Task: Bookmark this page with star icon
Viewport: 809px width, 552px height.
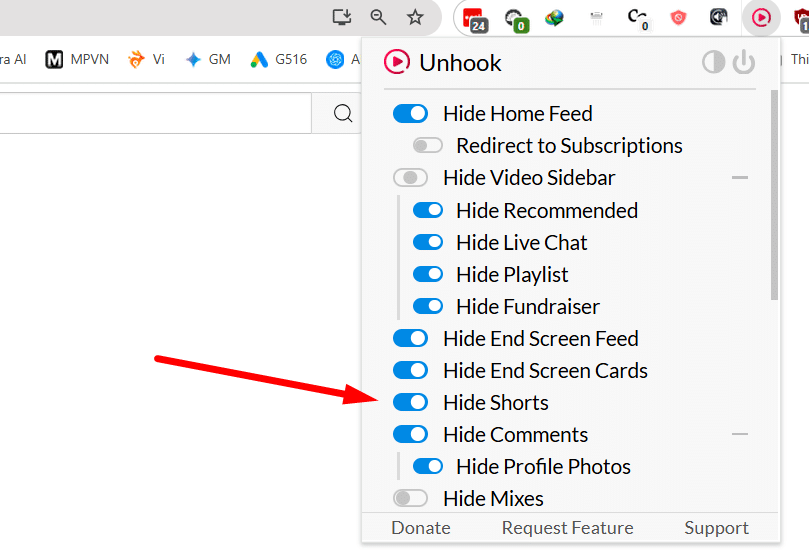Action: [x=415, y=18]
